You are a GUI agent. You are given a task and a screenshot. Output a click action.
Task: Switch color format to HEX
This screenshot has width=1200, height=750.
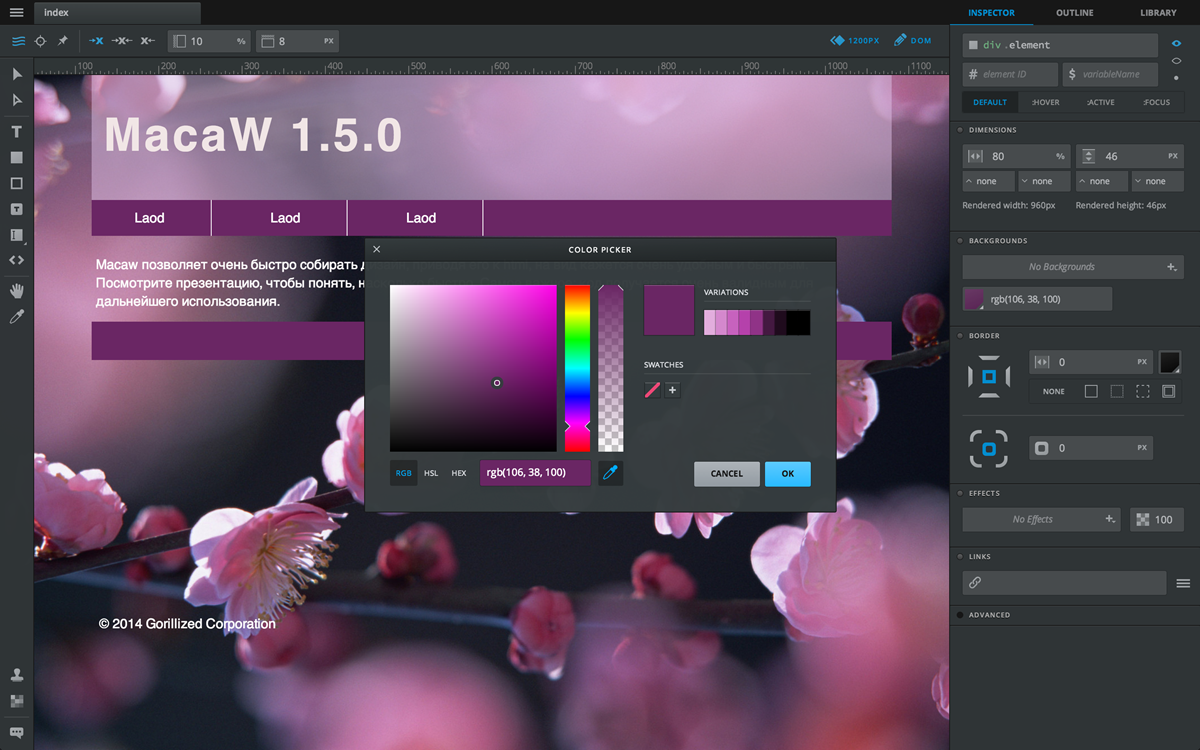[459, 473]
